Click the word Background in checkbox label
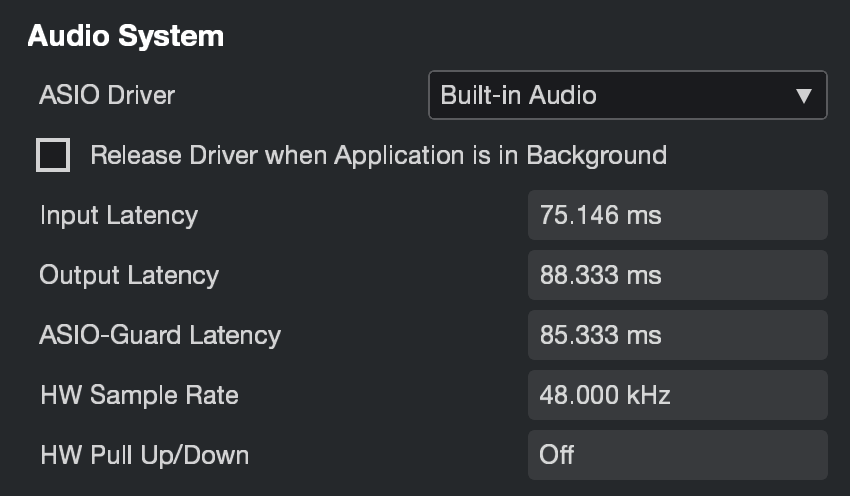850x496 pixels. pos(596,156)
